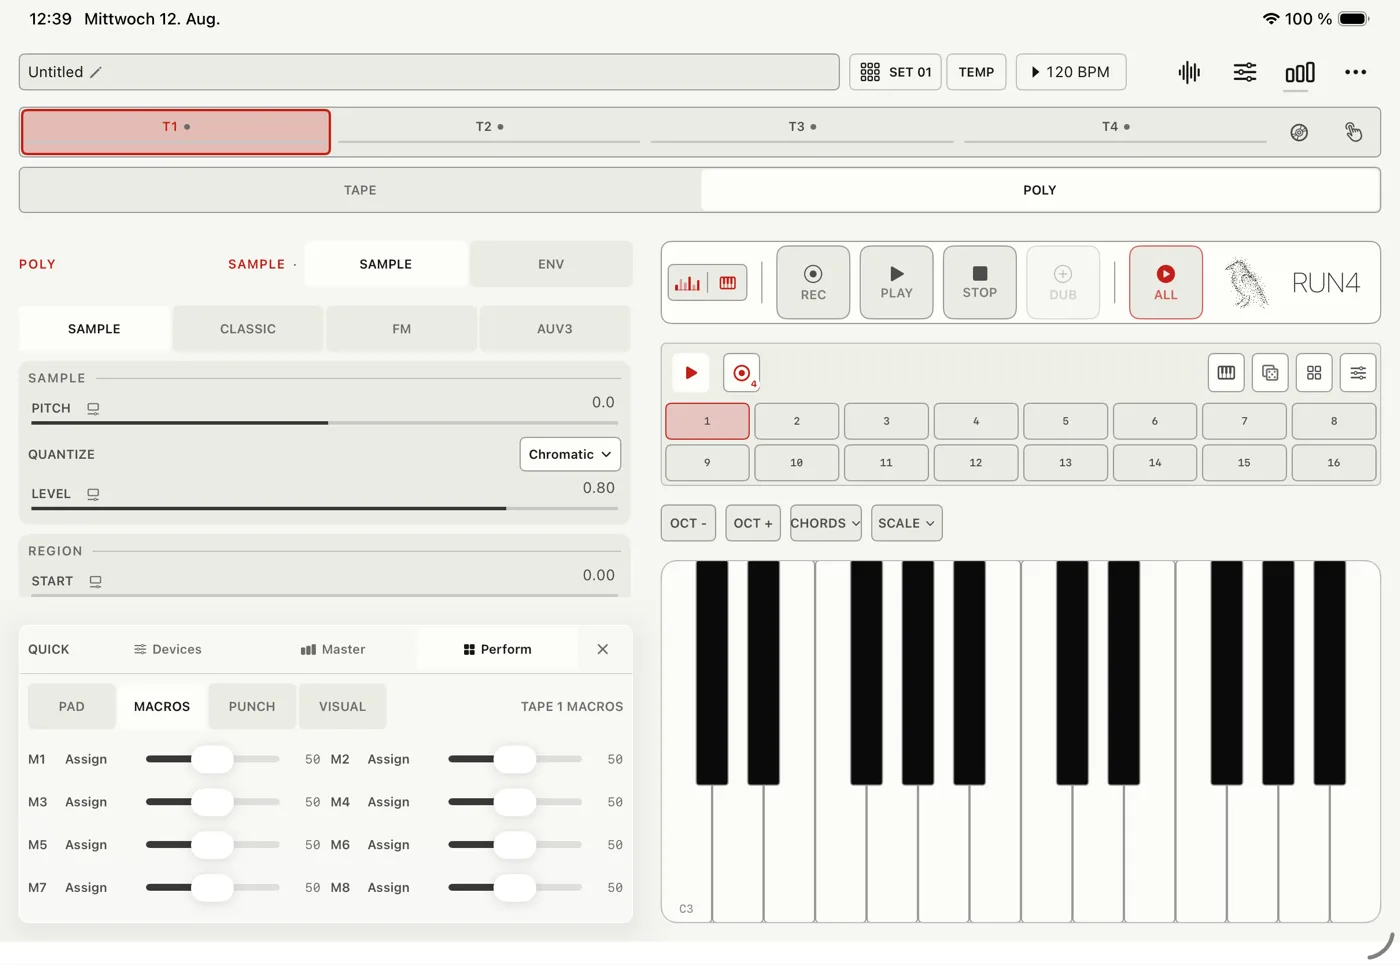Expand the SCALE dropdown
Screen dimensions: 1400x965
[907, 523]
